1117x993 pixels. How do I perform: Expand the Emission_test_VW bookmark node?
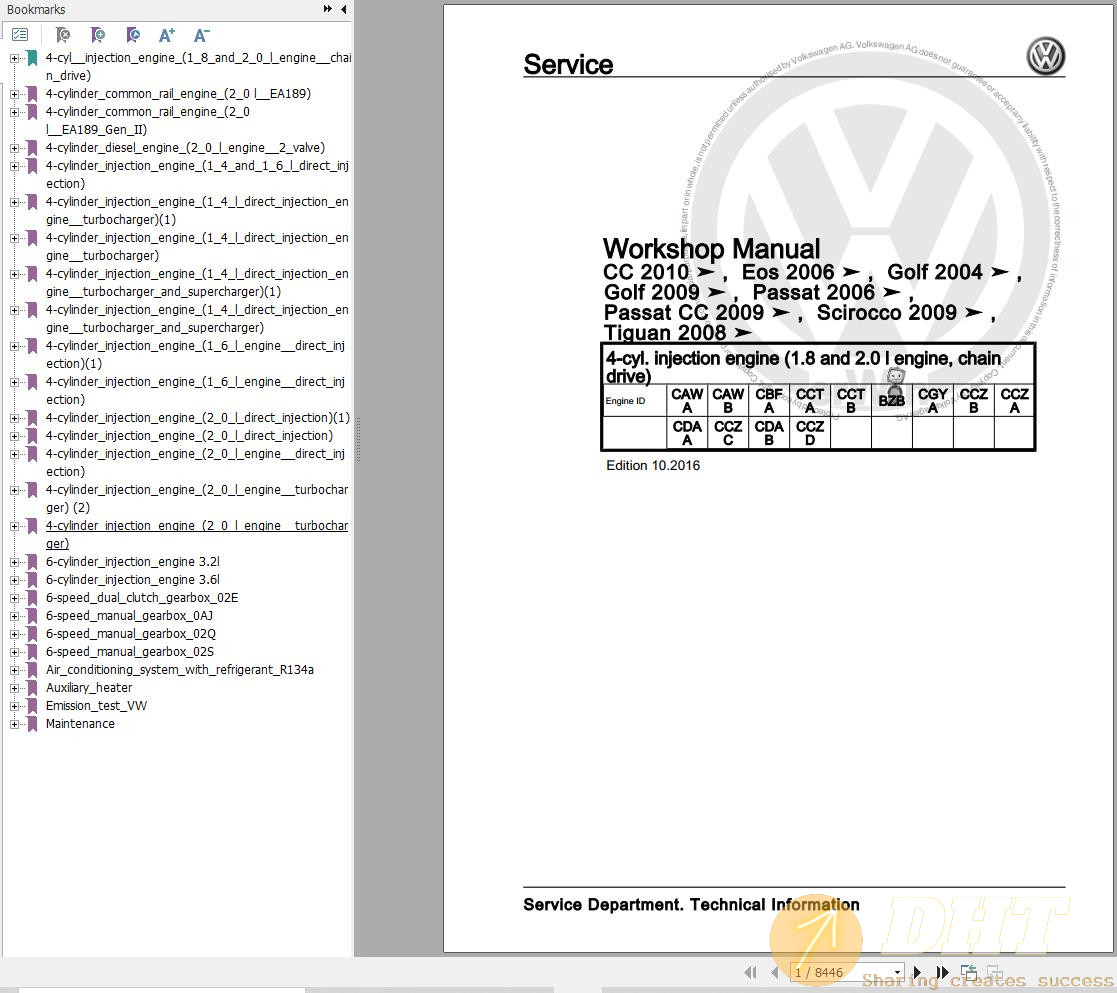pos(14,706)
